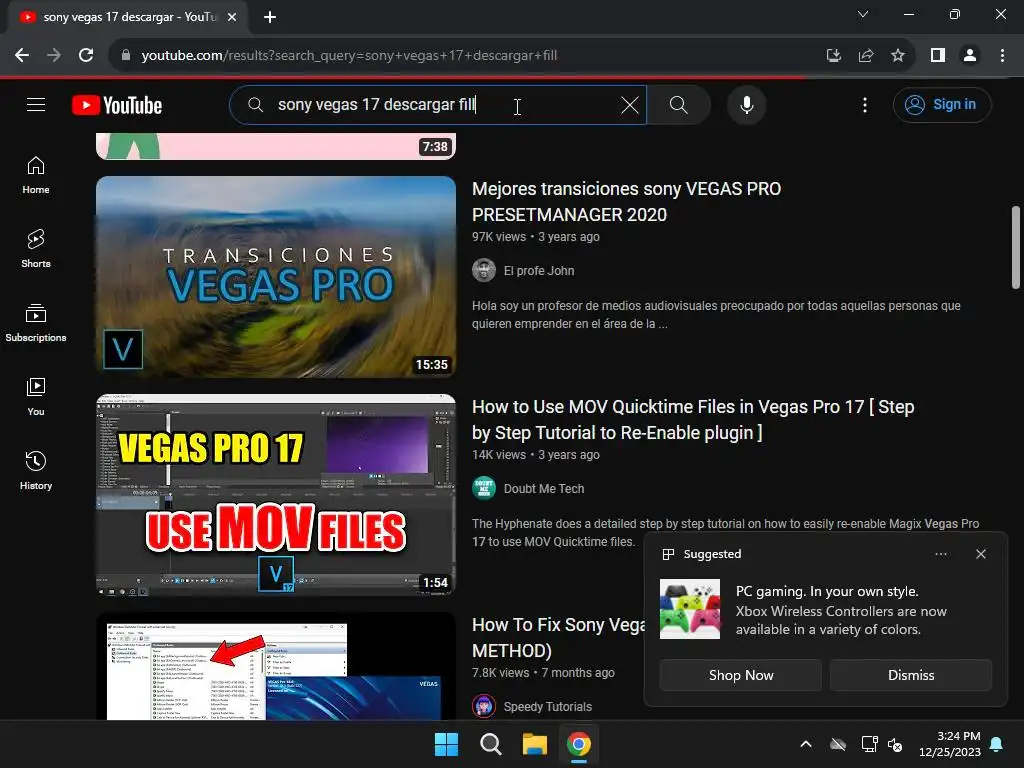Click Shop Now in the notification
Image resolution: width=1024 pixels, height=768 pixels.
point(741,675)
